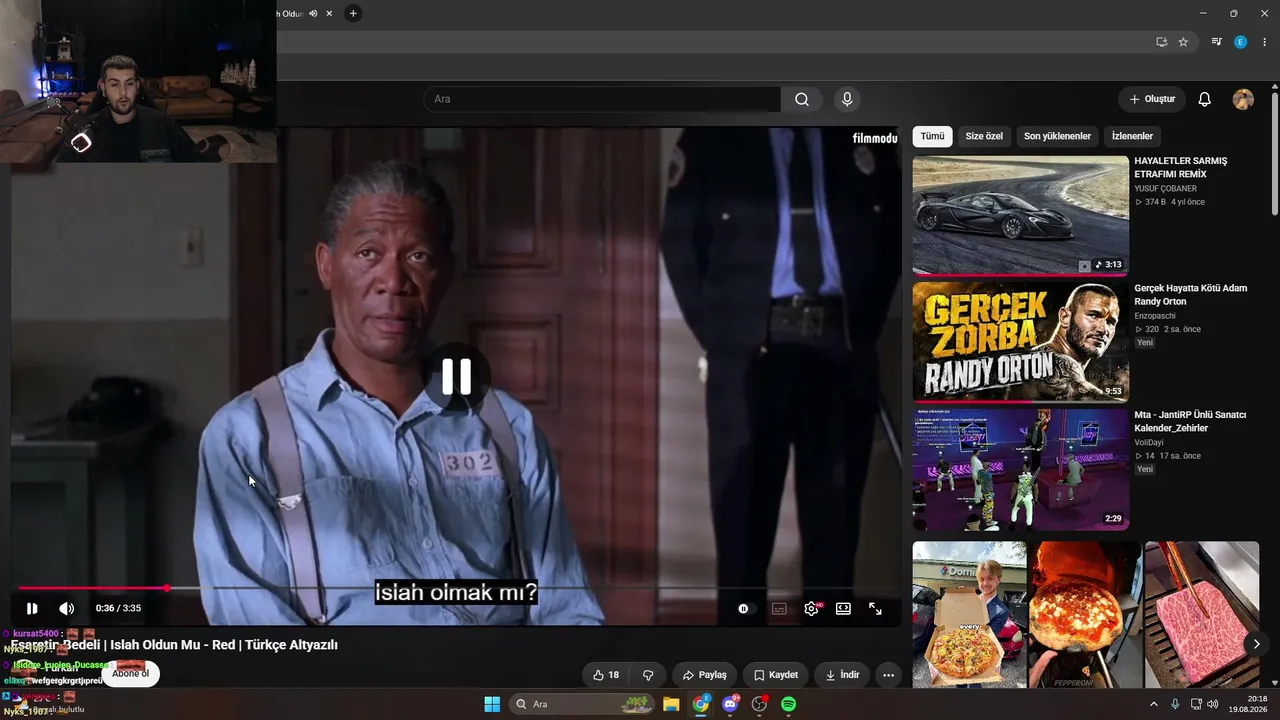
Task: Open the Chrome profile E avatar
Action: [x=1241, y=42]
